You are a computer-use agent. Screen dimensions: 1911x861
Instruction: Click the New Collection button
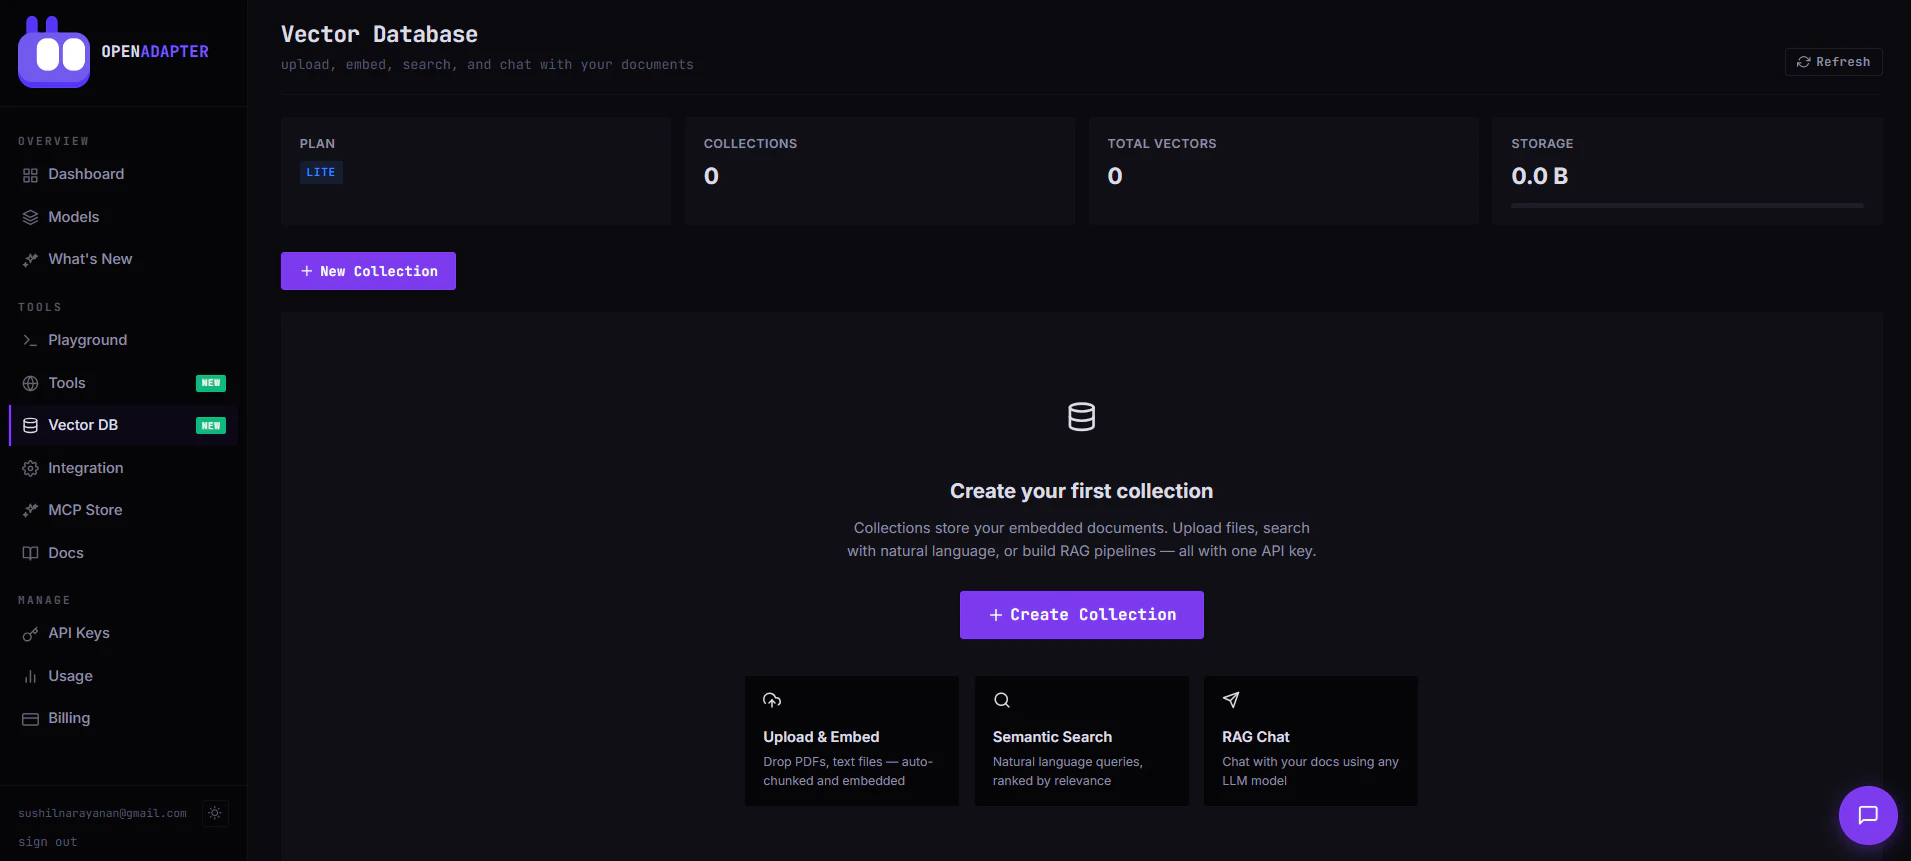coord(368,271)
